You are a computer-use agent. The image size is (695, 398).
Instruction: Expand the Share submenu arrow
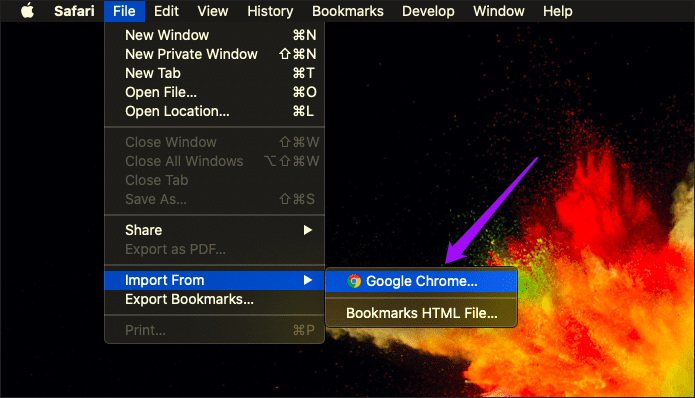click(308, 230)
